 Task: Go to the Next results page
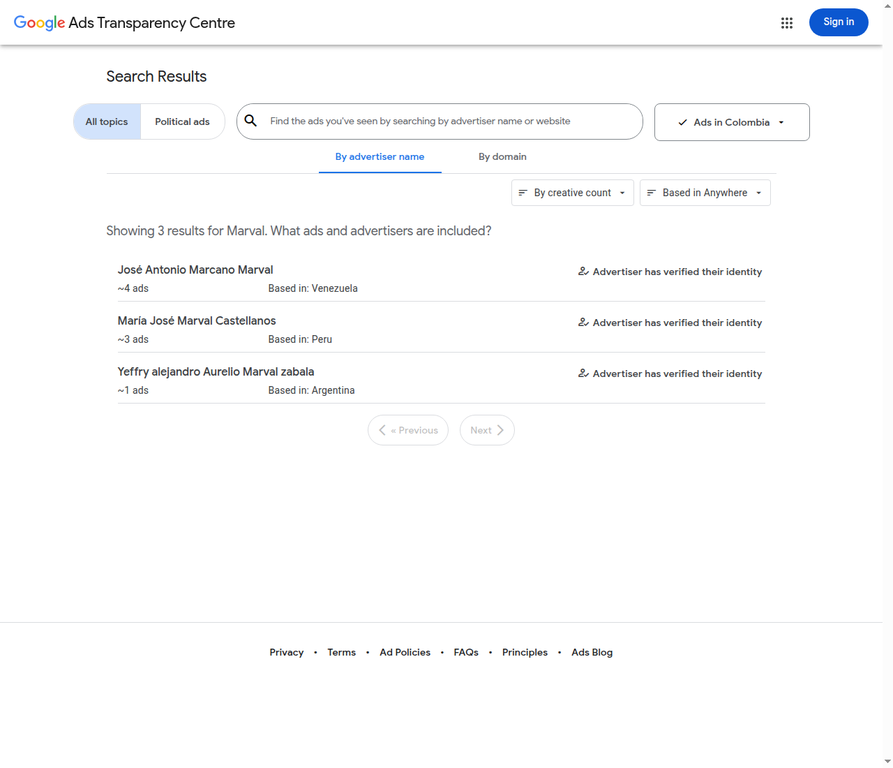[487, 430]
